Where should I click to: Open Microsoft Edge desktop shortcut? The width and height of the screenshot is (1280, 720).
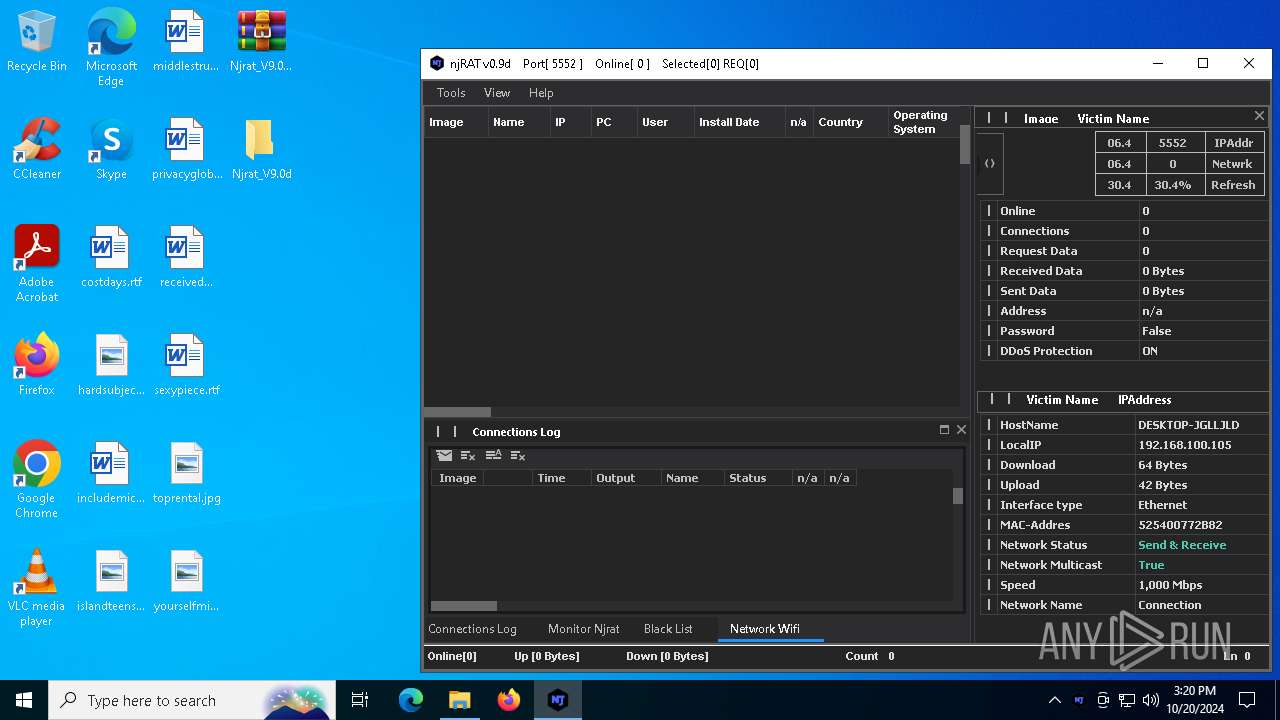pyautogui.click(x=111, y=47)
